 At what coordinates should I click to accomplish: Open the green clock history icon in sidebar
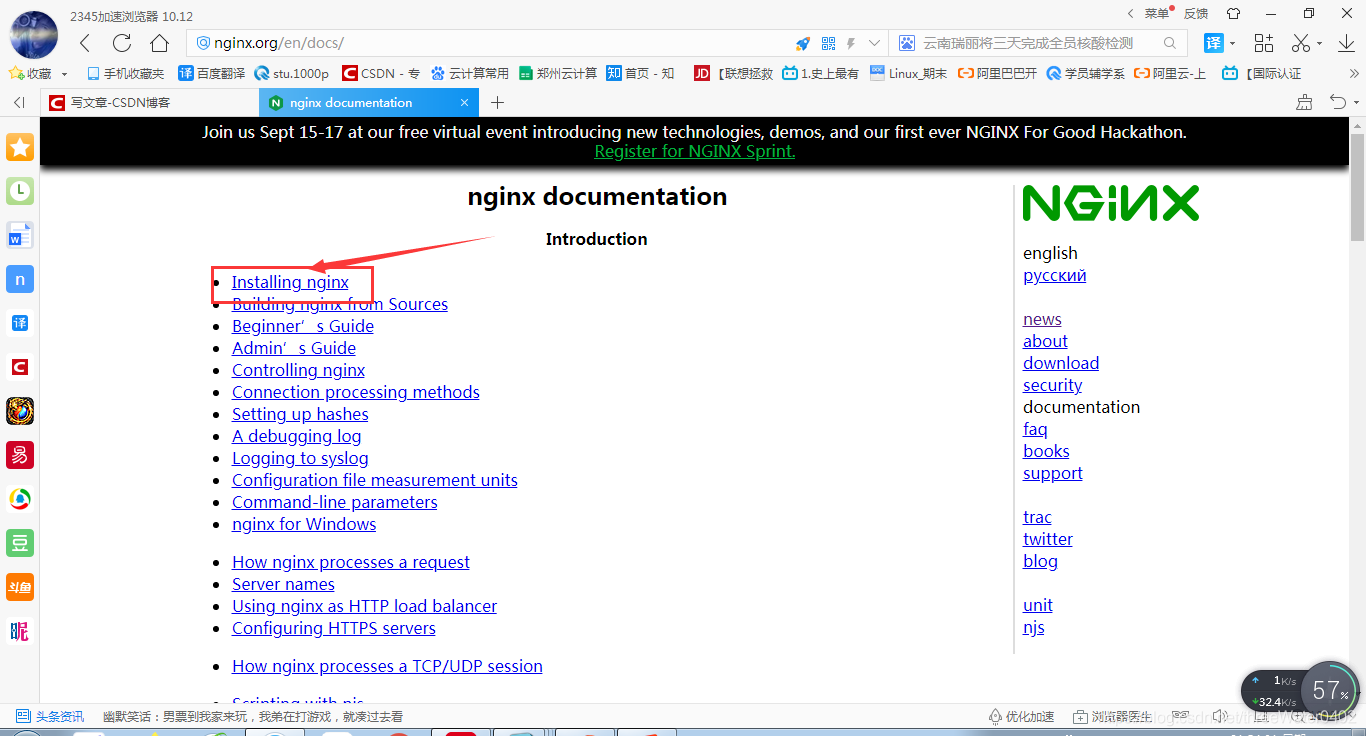20,191
